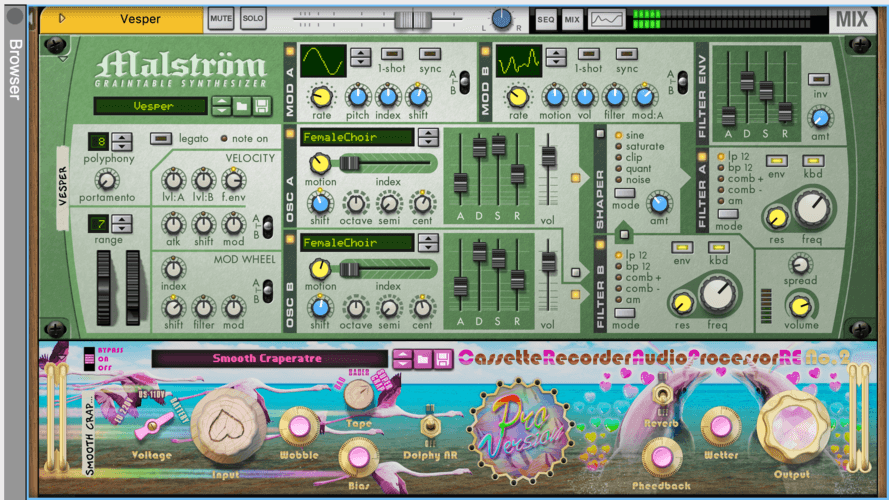Screen dimensions: 889x500
Task: Adjust the Mod B motion knob
Action: click(x=554, y=97)
